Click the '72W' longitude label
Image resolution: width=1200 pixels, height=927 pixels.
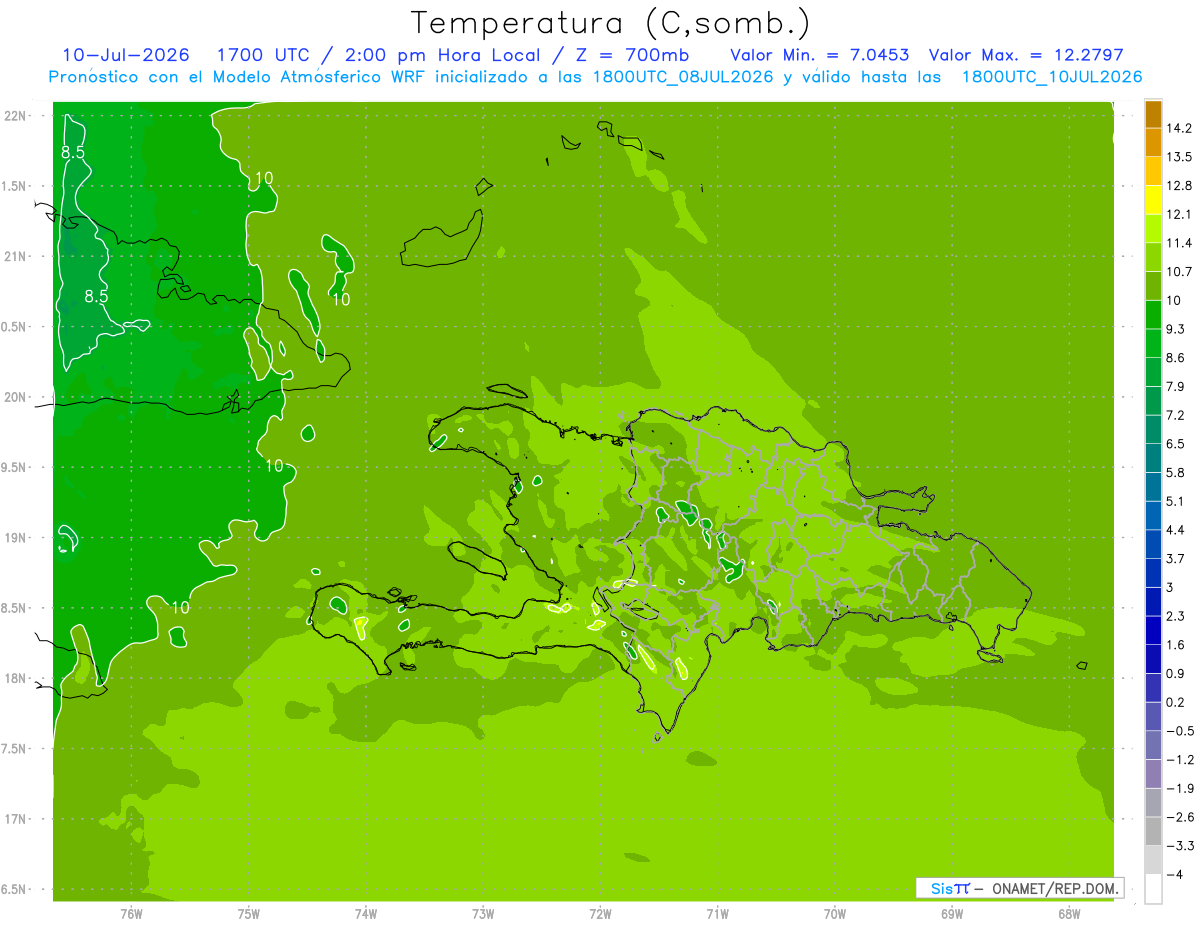point(600,913)
